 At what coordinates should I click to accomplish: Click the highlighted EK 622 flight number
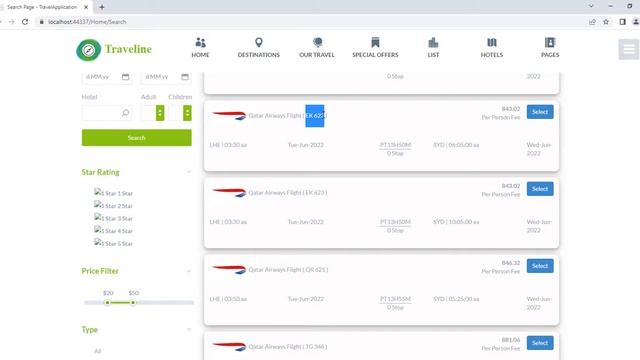click(x=315, y=116)
